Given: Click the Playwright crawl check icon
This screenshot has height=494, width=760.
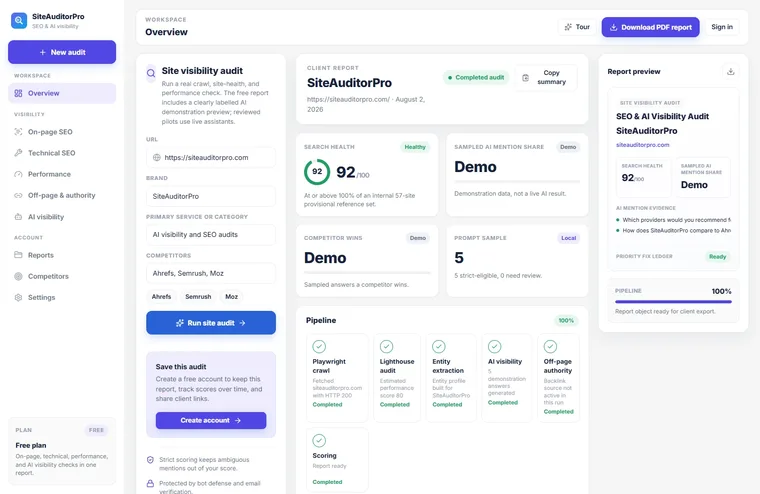Looking at the screenshot, I should [319, 347].
